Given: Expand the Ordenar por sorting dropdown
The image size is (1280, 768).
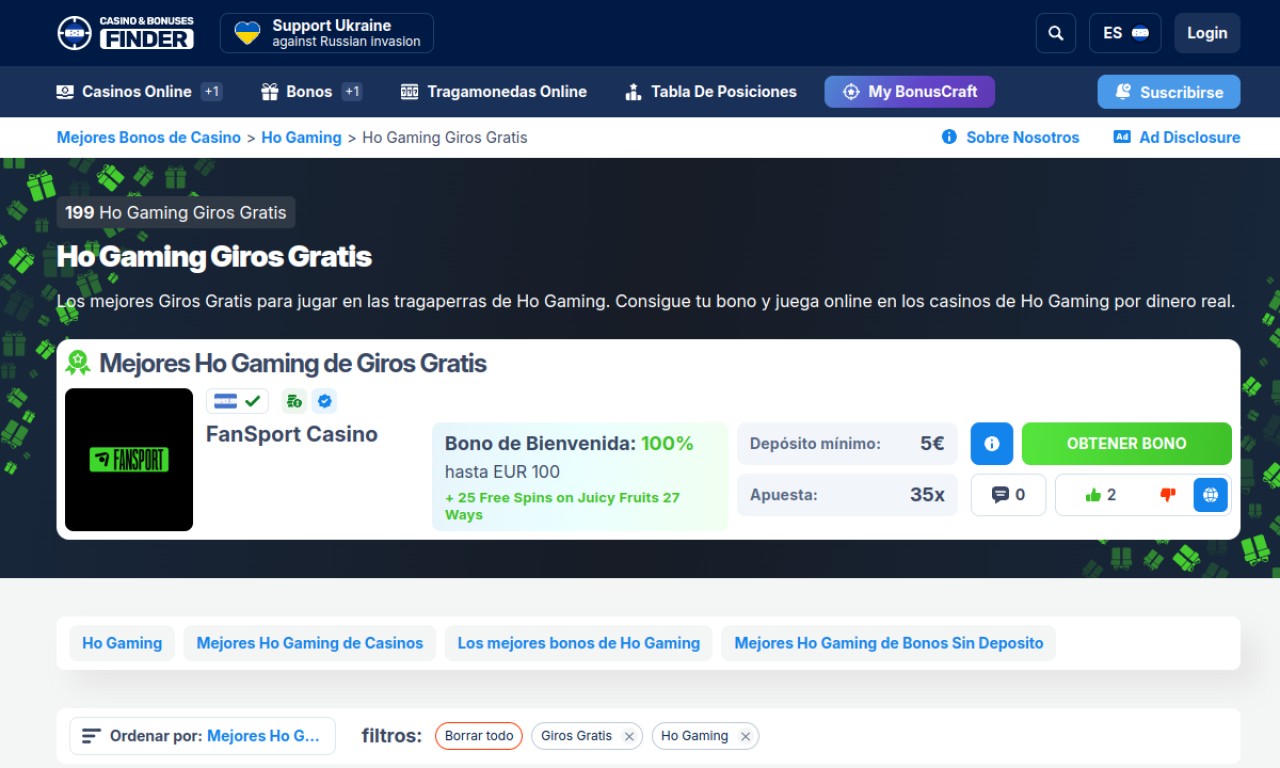Looking at the screenshot, I should pyautogui.click(x=202, y=736).
